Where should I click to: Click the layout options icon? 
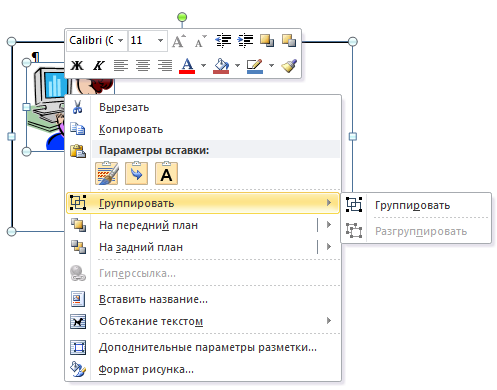tap(78, 347)
